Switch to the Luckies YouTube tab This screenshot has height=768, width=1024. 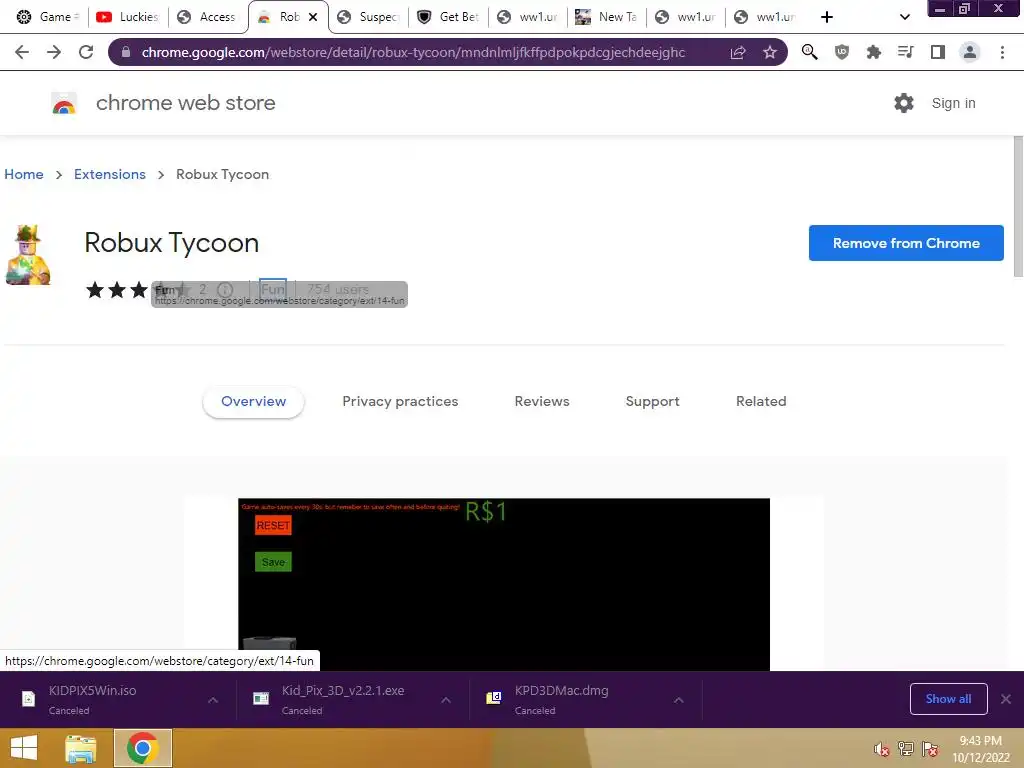[128, 17]
